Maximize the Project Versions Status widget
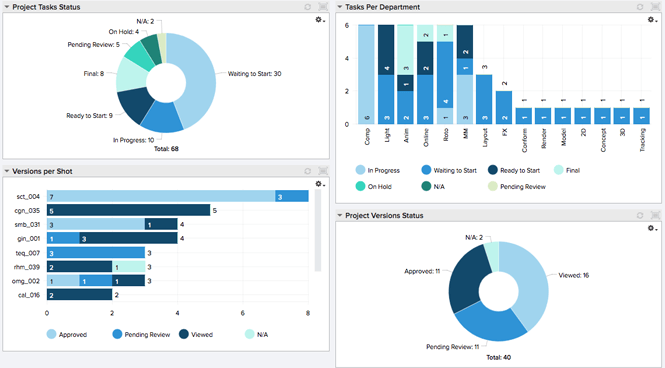This screenshot has width=665, height=368. [655, 215]
